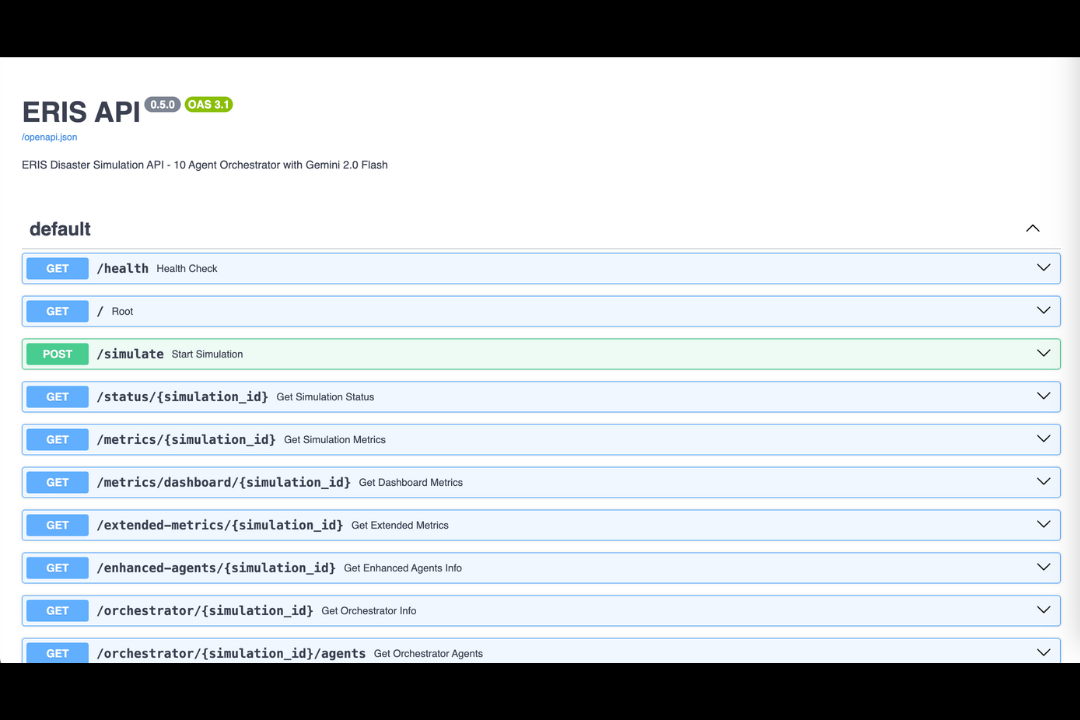
Task: Click the Get Enhanced Agents Info summary
Action: point(403,568)
